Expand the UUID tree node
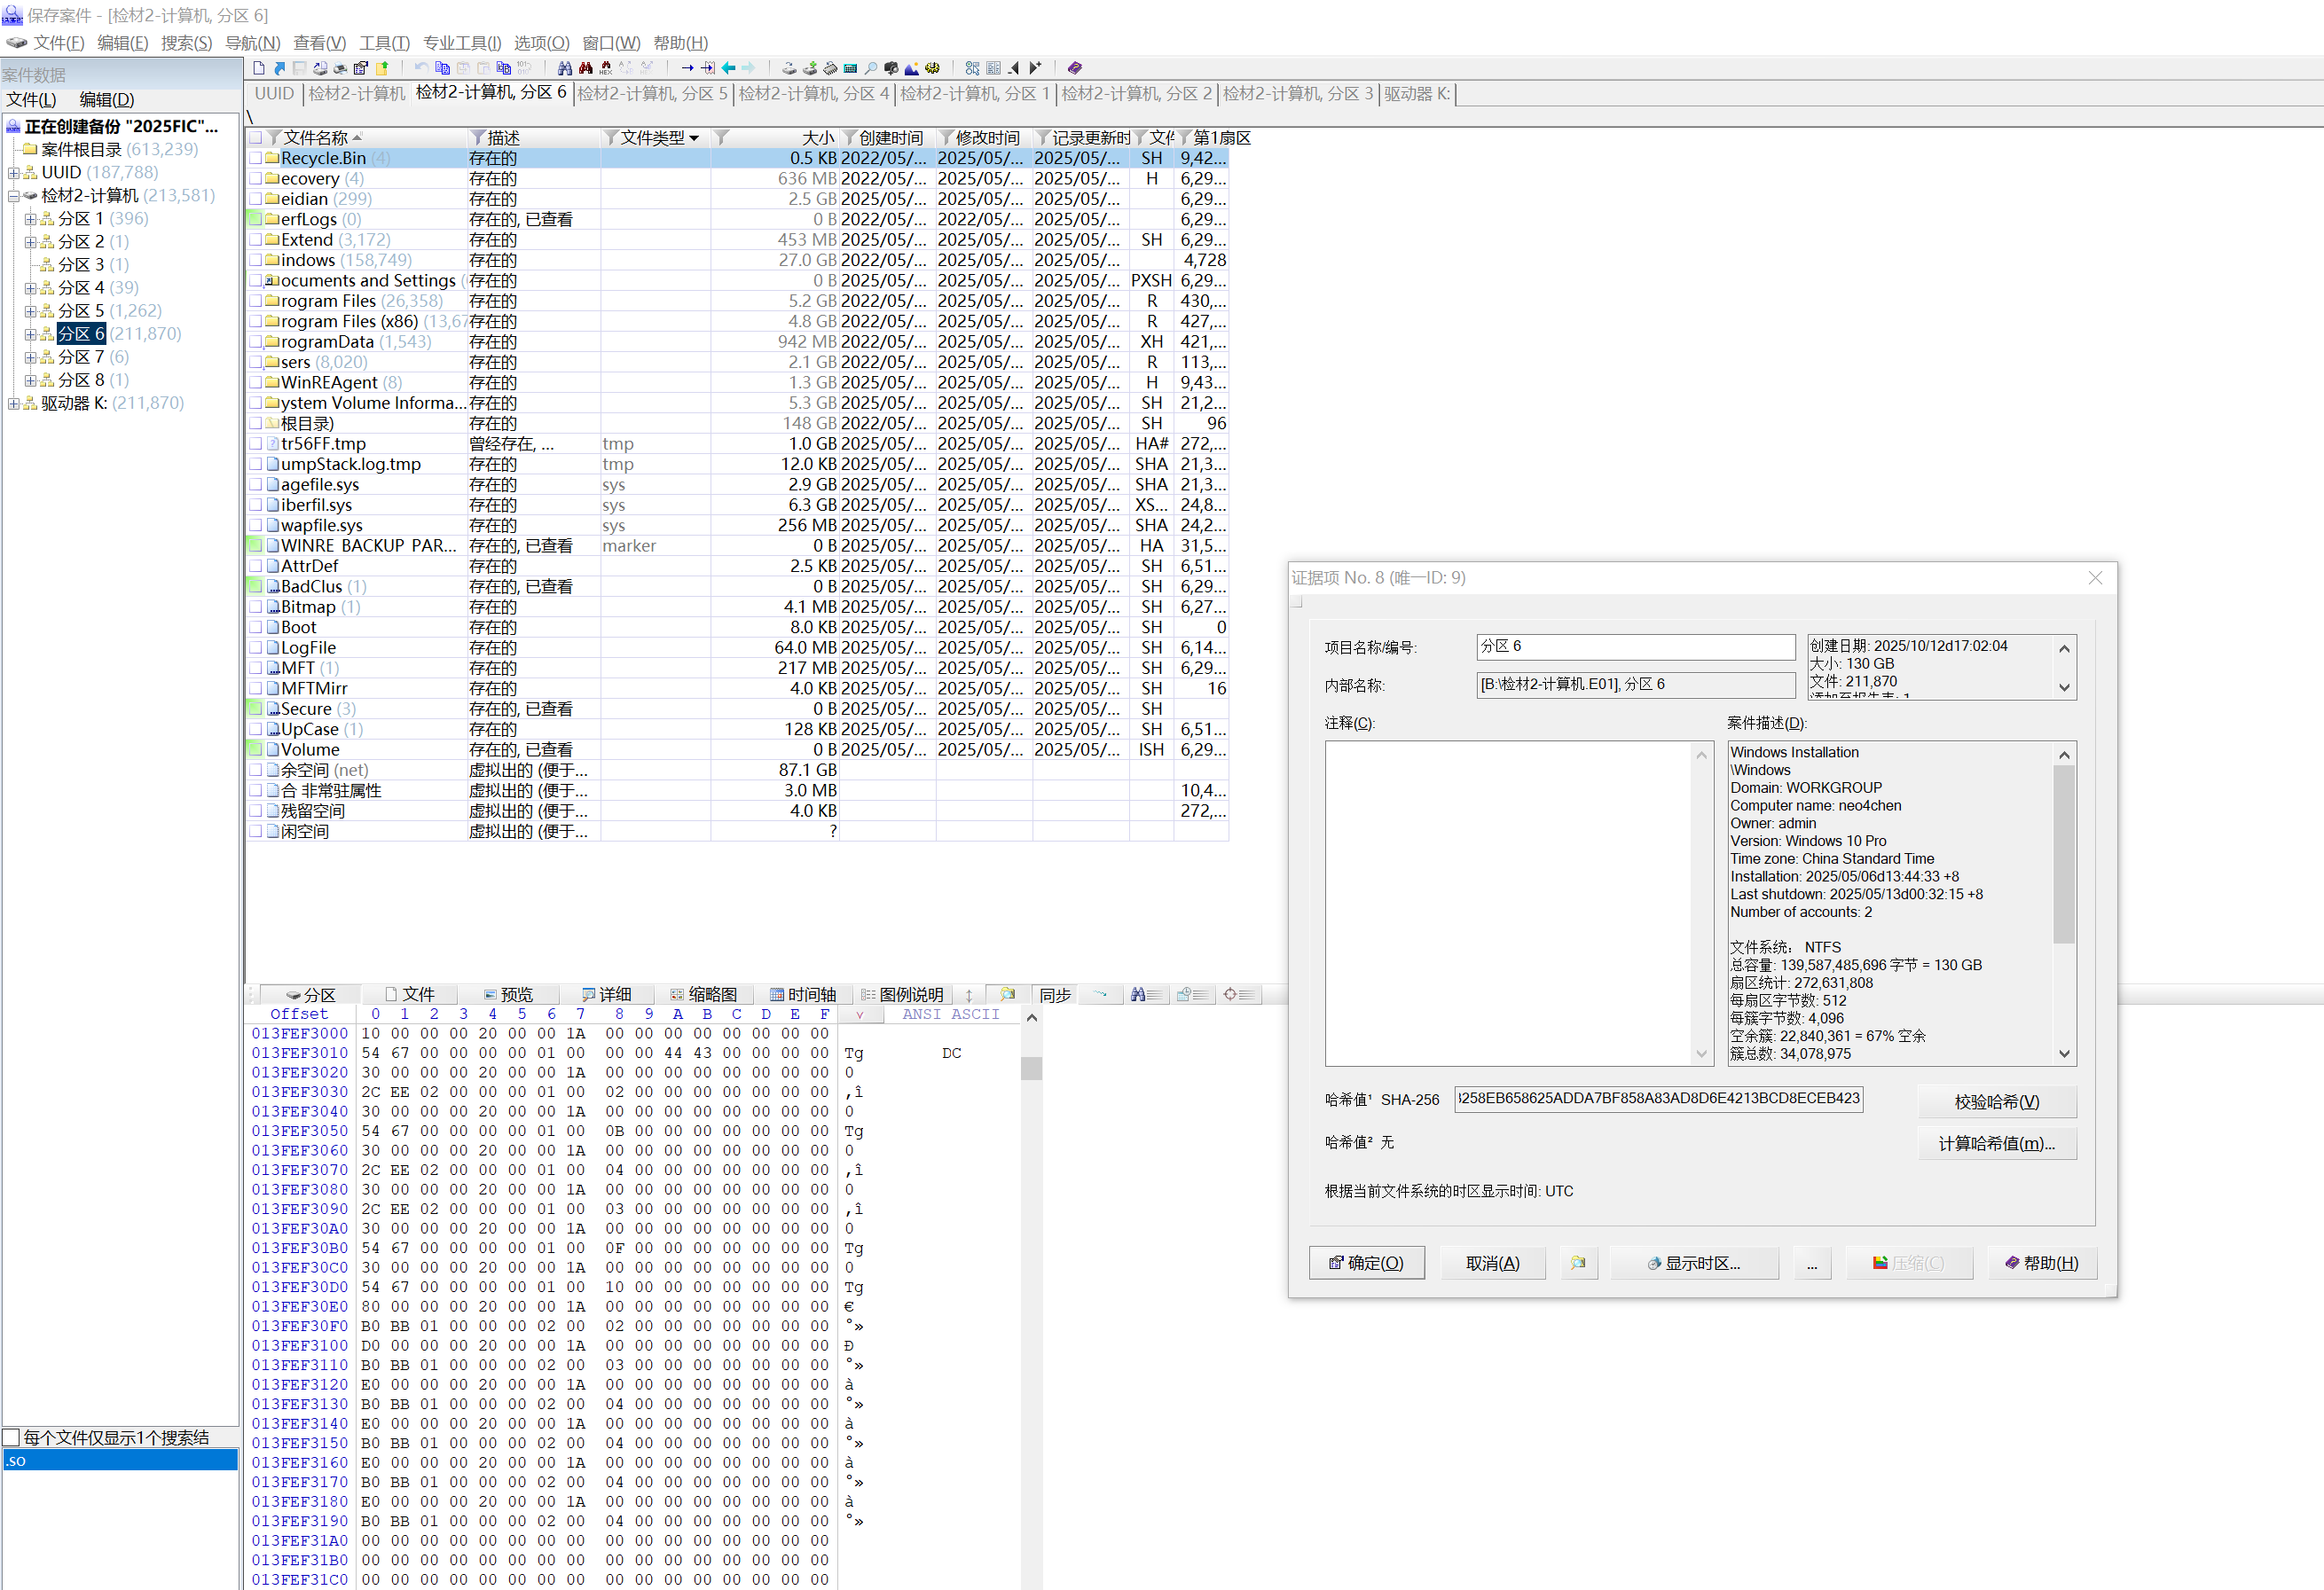This screenshot has width=2324, height=1590. 13,173
